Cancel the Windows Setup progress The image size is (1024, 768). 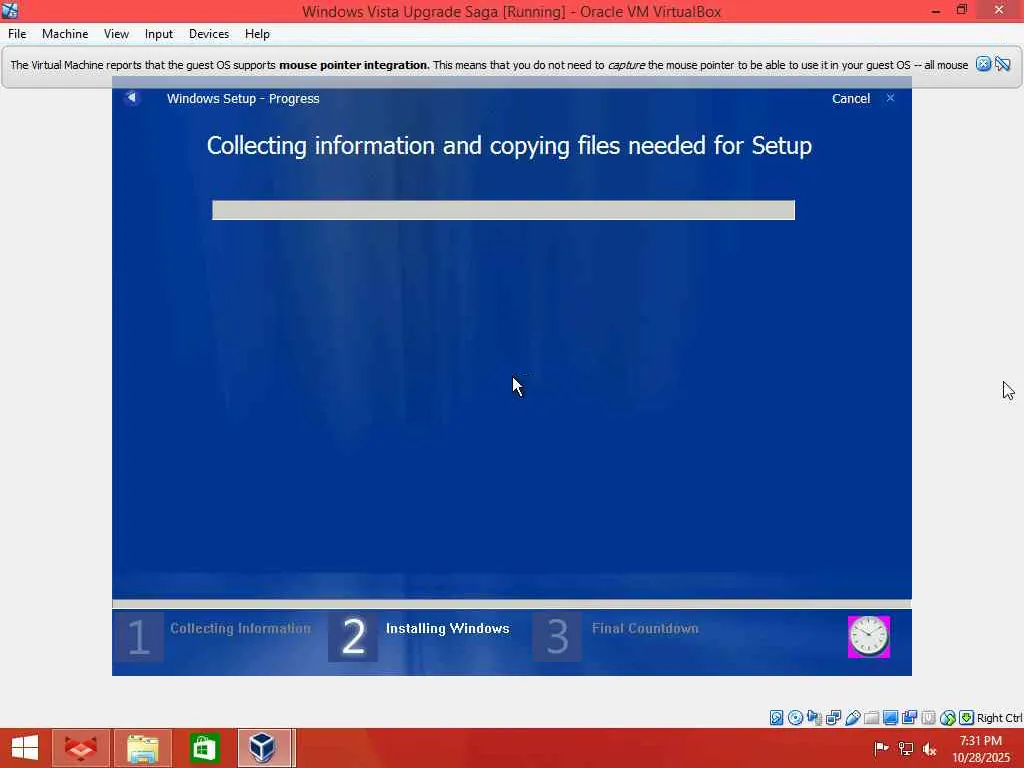[x=851, y=99]
